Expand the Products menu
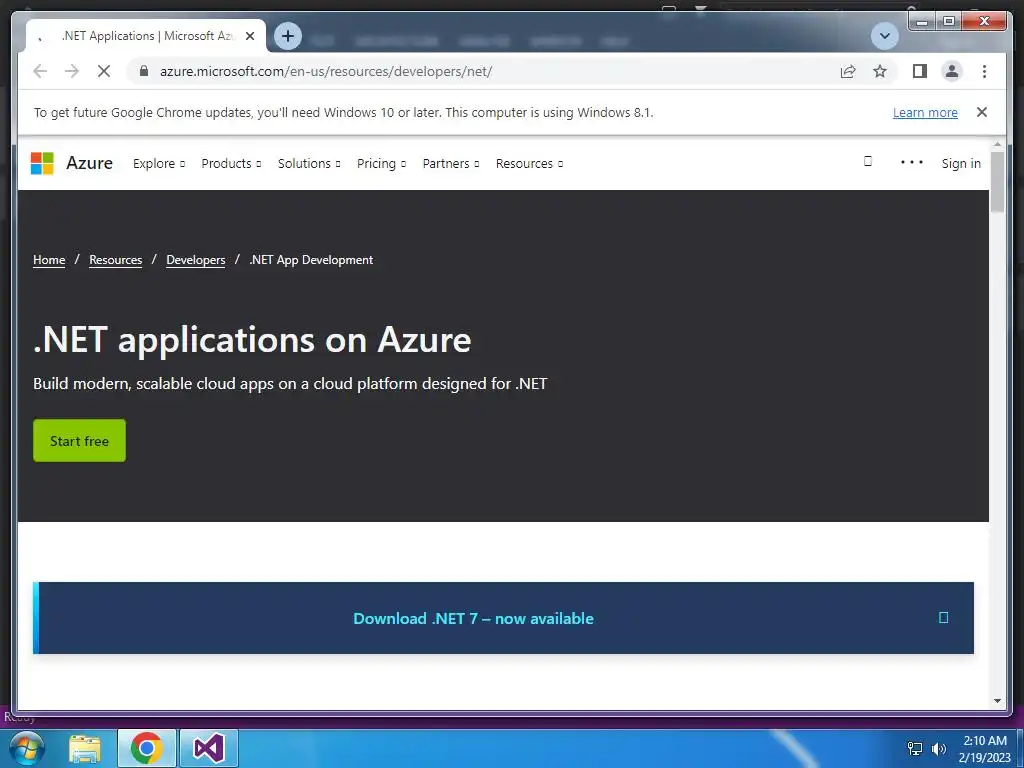The height and width of the screenshot is (768, 1024). pyautogui.click(x=231, y=163)
